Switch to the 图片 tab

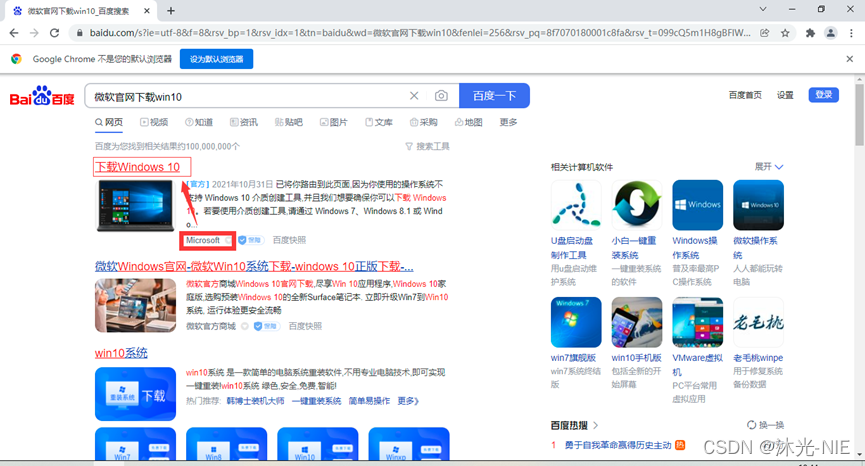click(x=334, y=122)
